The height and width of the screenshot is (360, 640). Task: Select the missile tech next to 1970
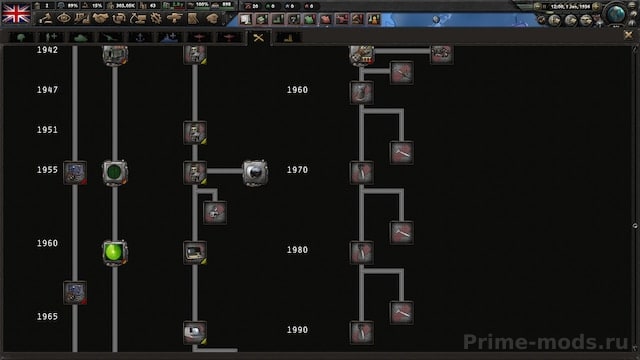point(361,172)
